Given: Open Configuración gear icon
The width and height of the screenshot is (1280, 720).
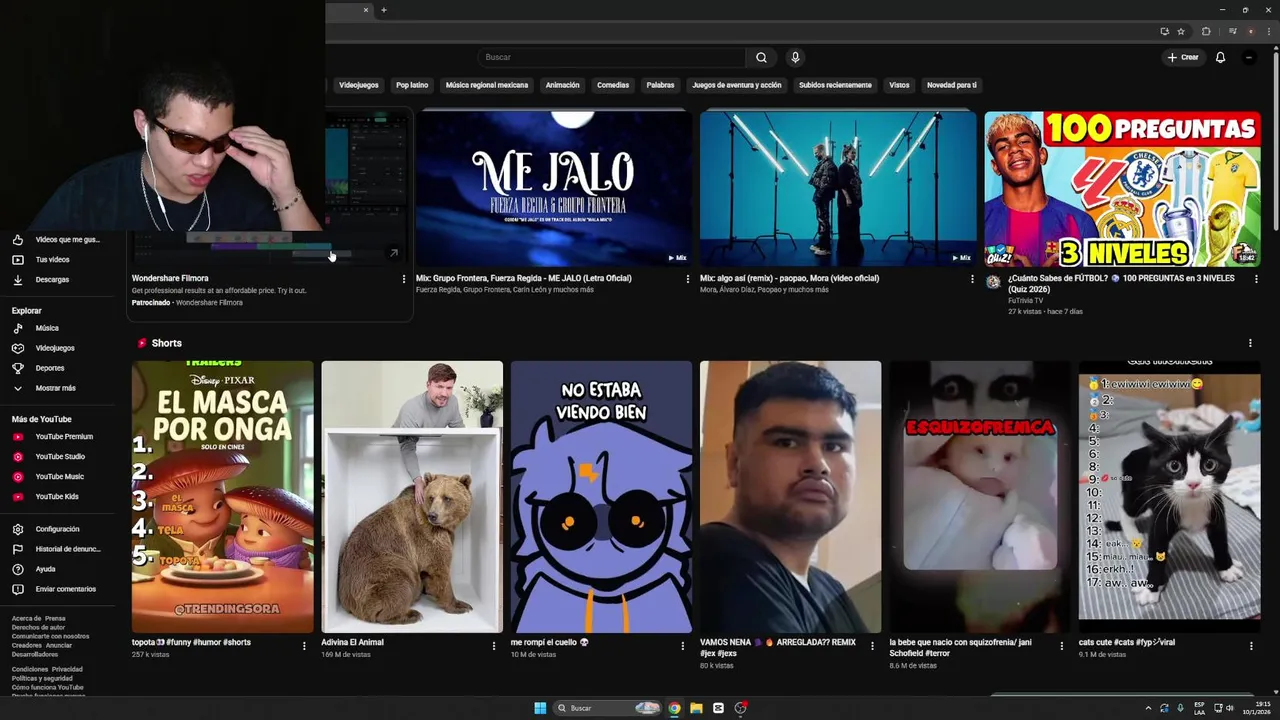Looking at the screenshot, I should 18,529.
